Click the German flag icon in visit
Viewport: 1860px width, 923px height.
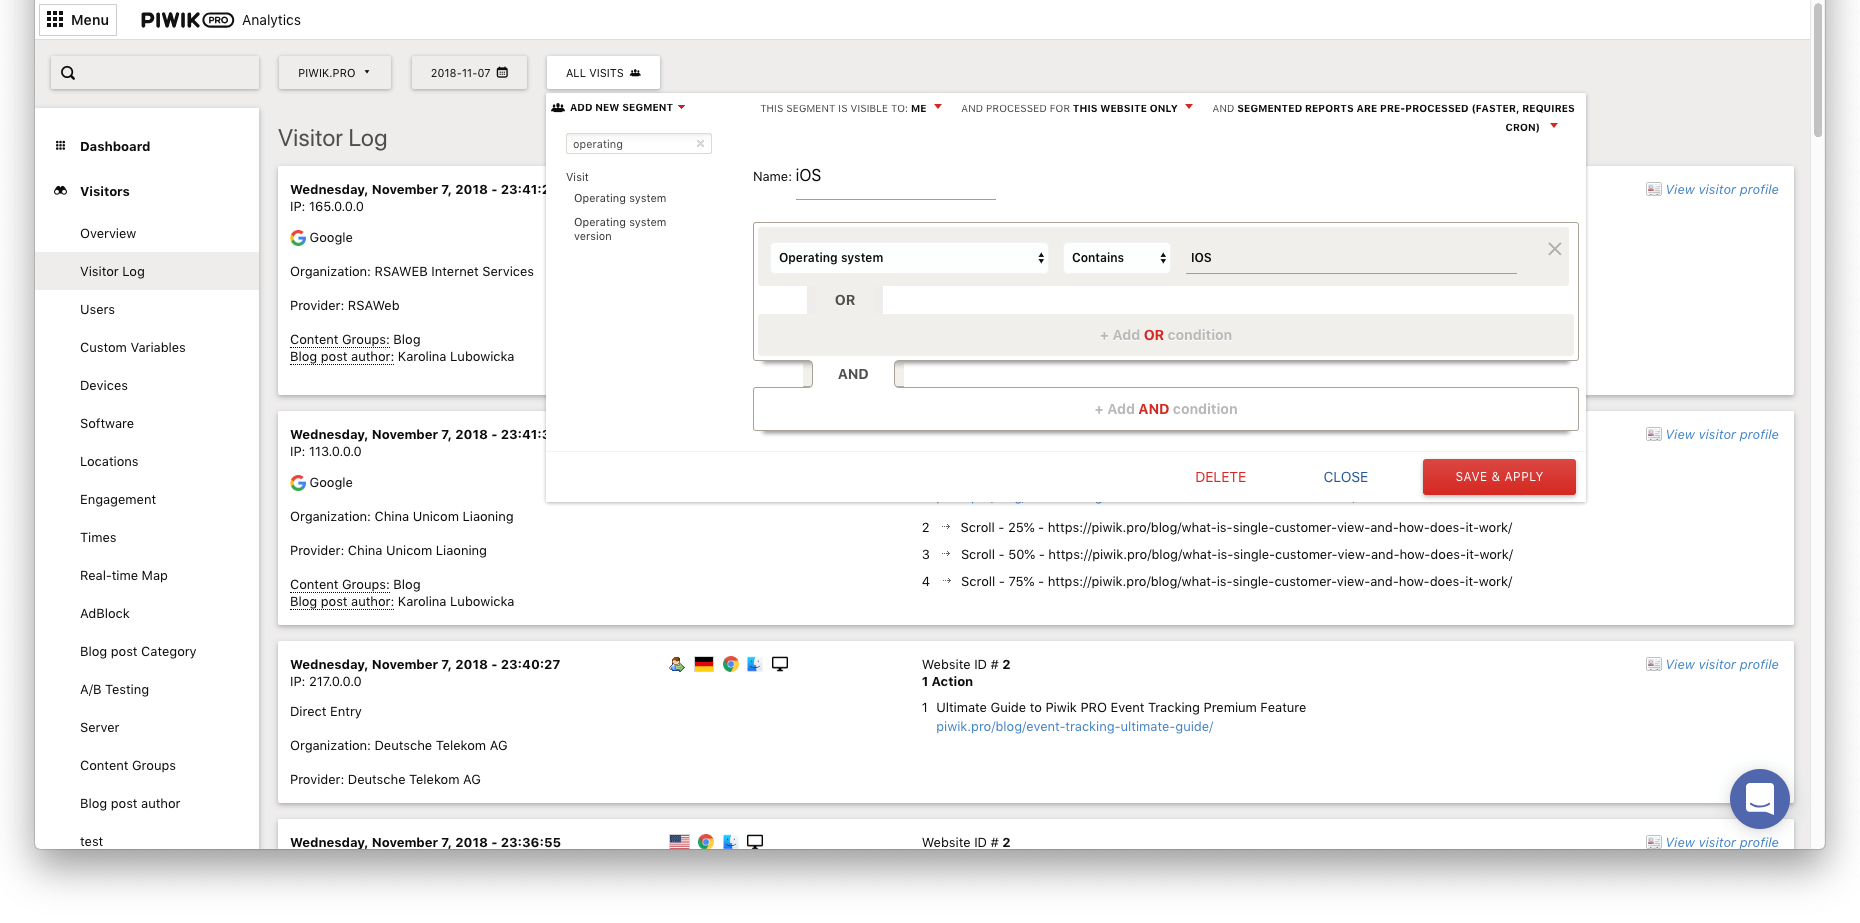(x=704, y=664)
